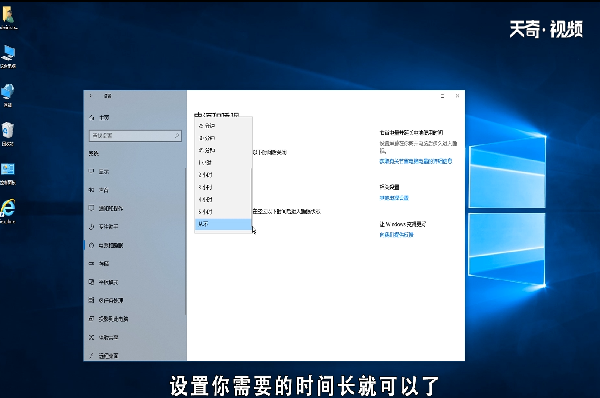Open Tablet mode (平板模式) settings

point(134,282)
